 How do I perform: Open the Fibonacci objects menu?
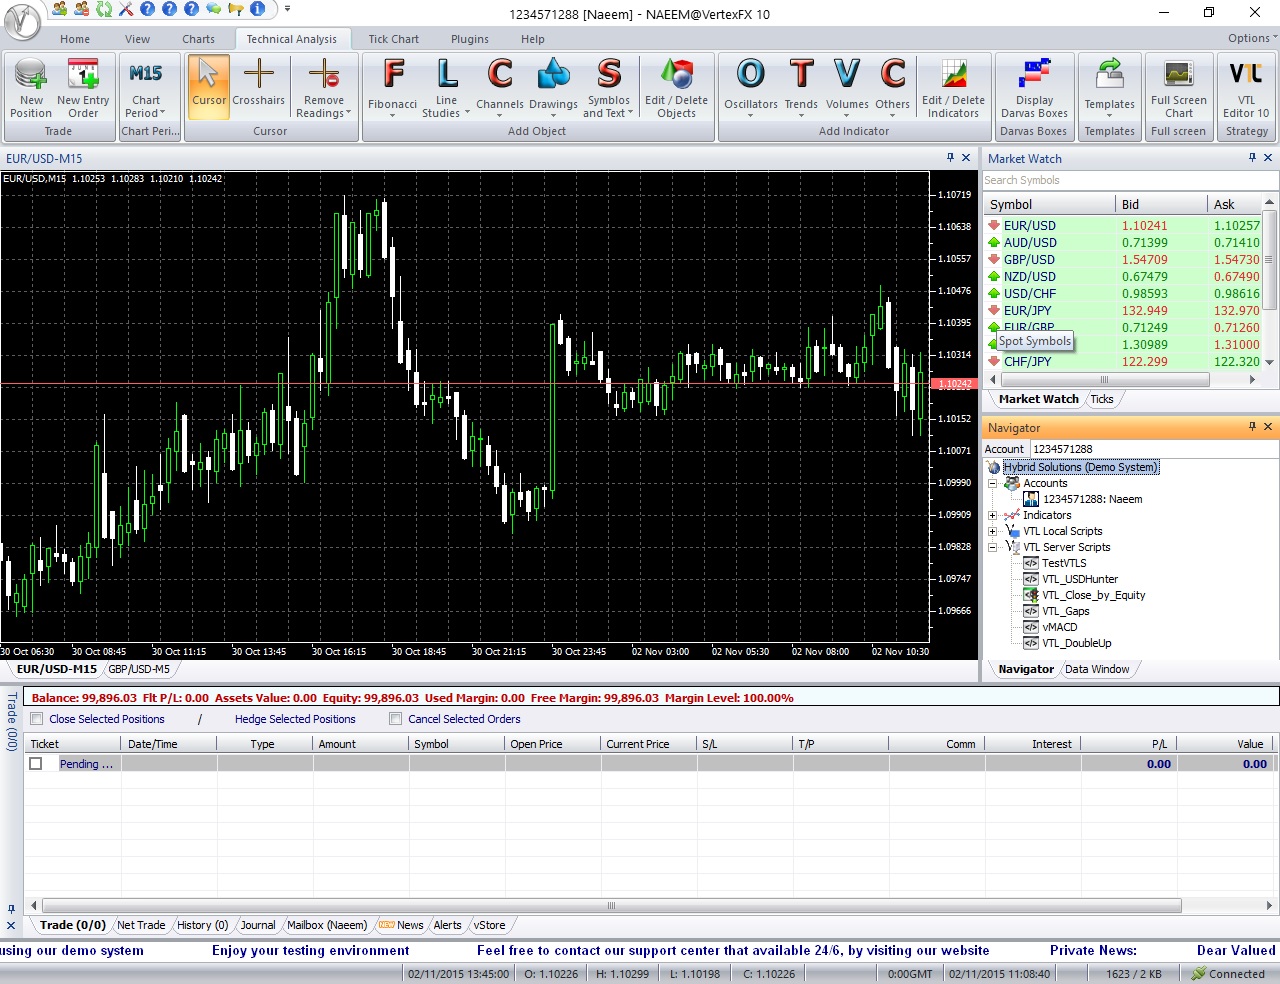click(x=393, y=88)
